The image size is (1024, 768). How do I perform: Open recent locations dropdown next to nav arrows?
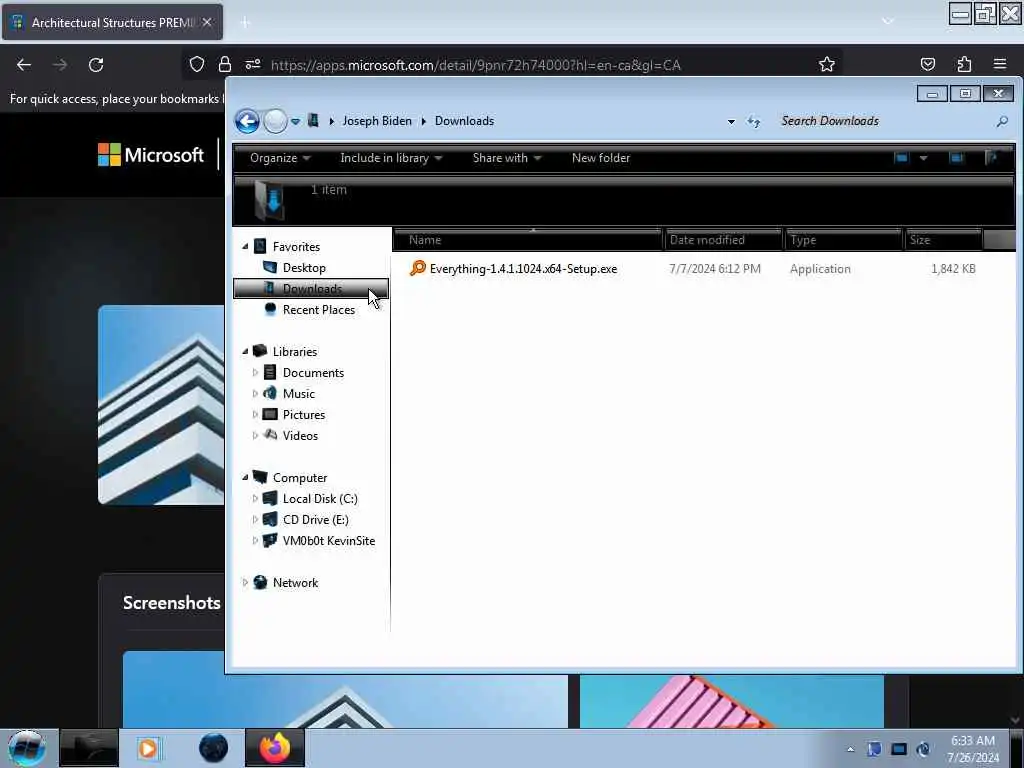[x=295, y=121]
